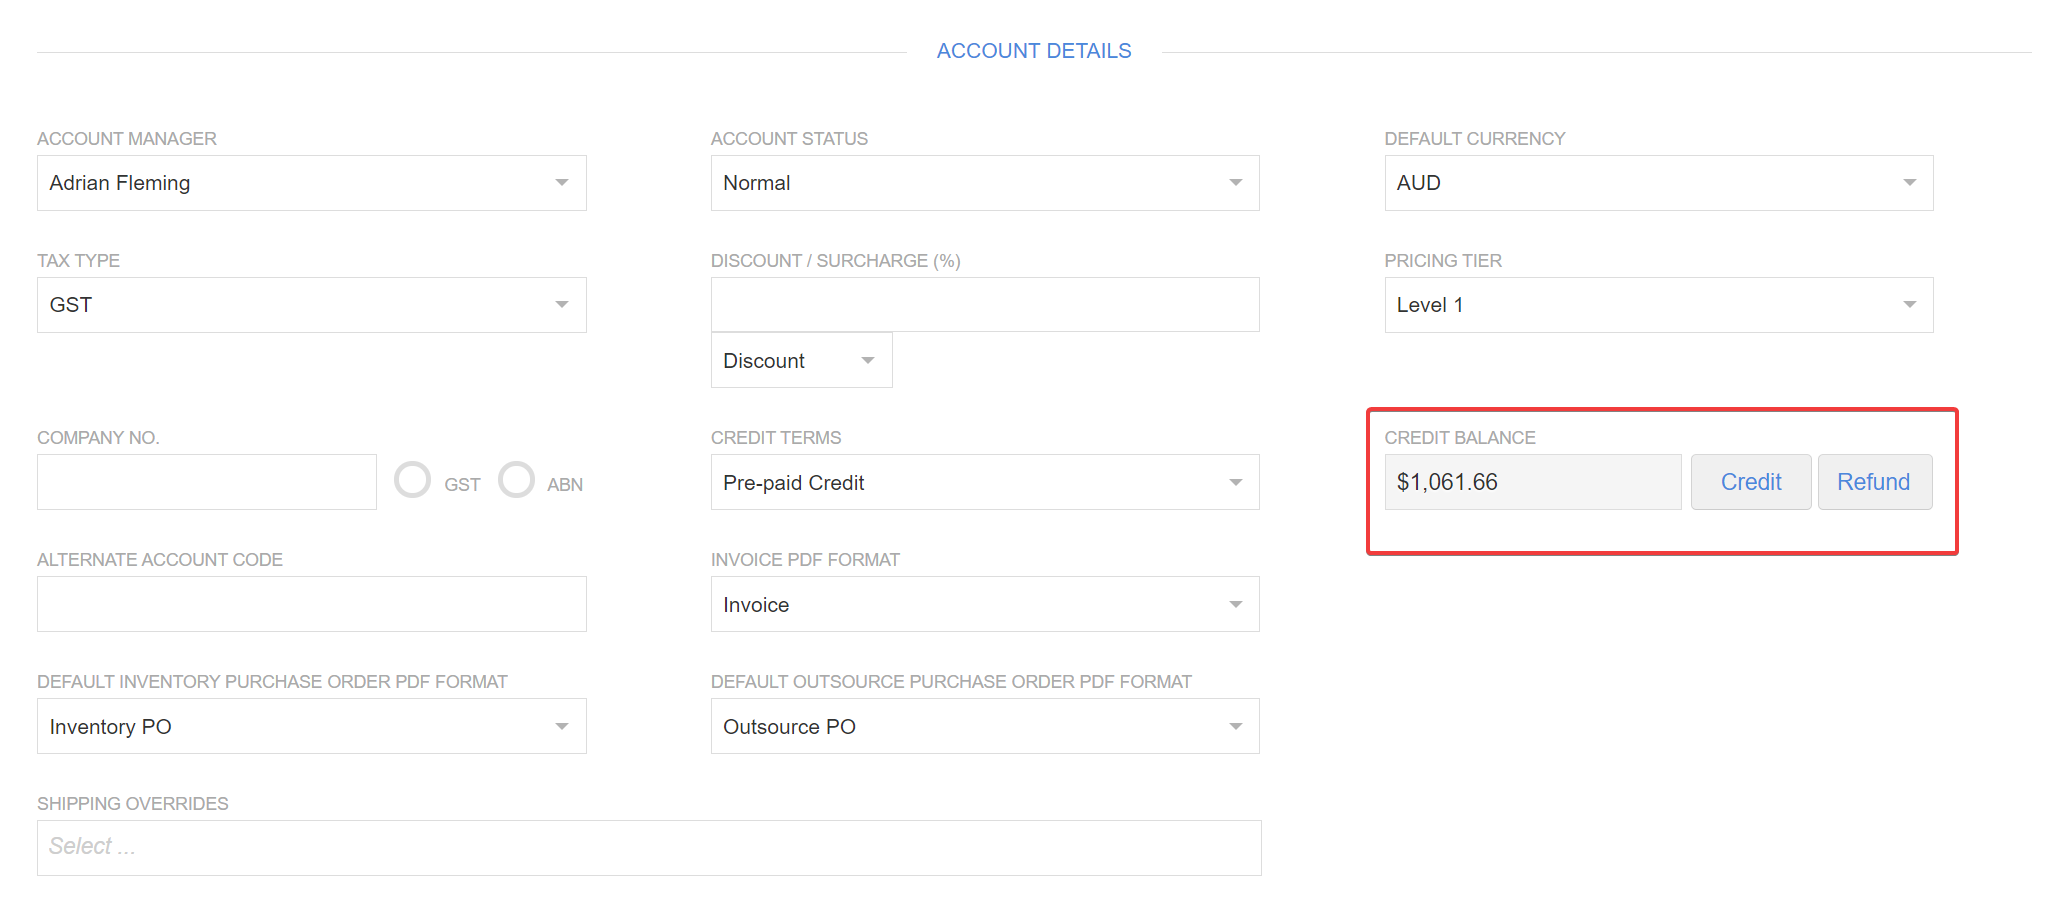Expand the Account Status dropdown
Screen dimensions: 2067x918
pyautogui.click(x=984, y=183)
